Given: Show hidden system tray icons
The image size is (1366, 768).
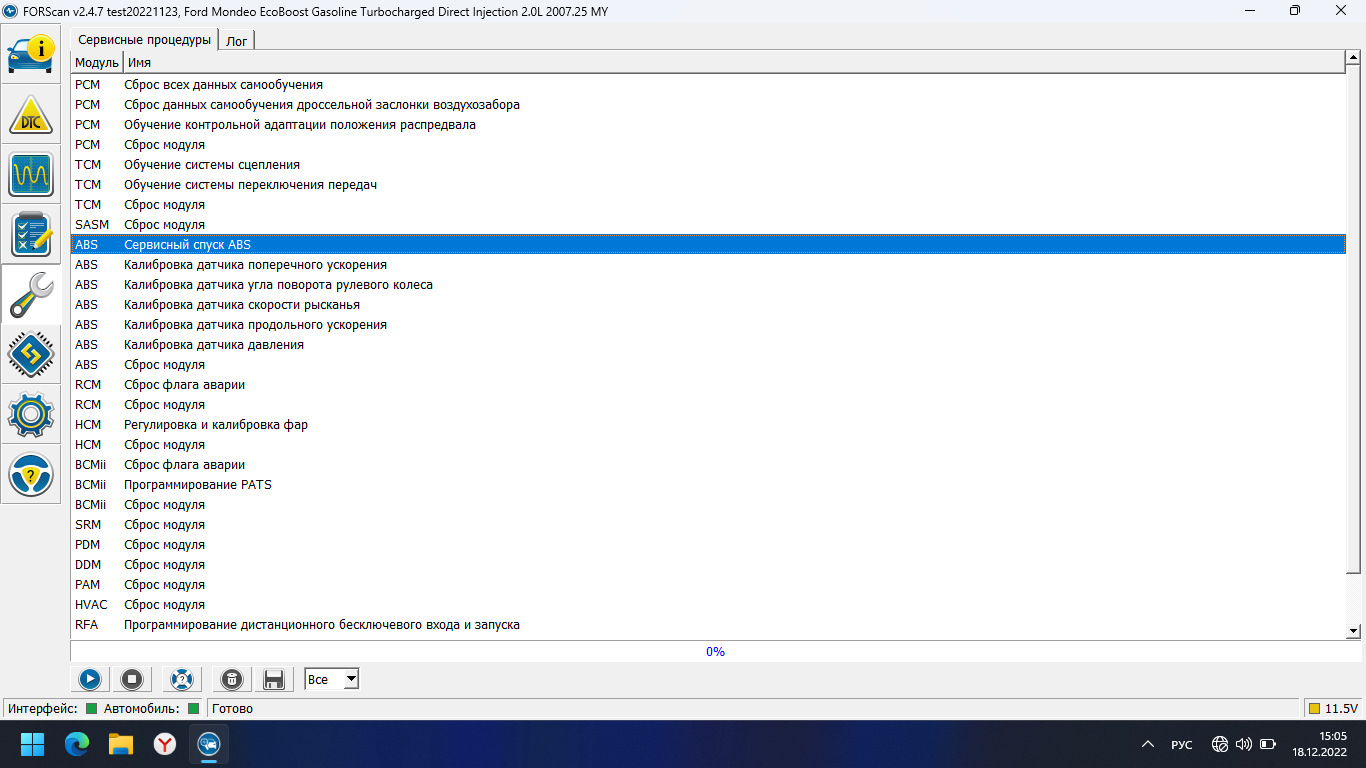Looking at the screenshot, I should coord(1148,744).
